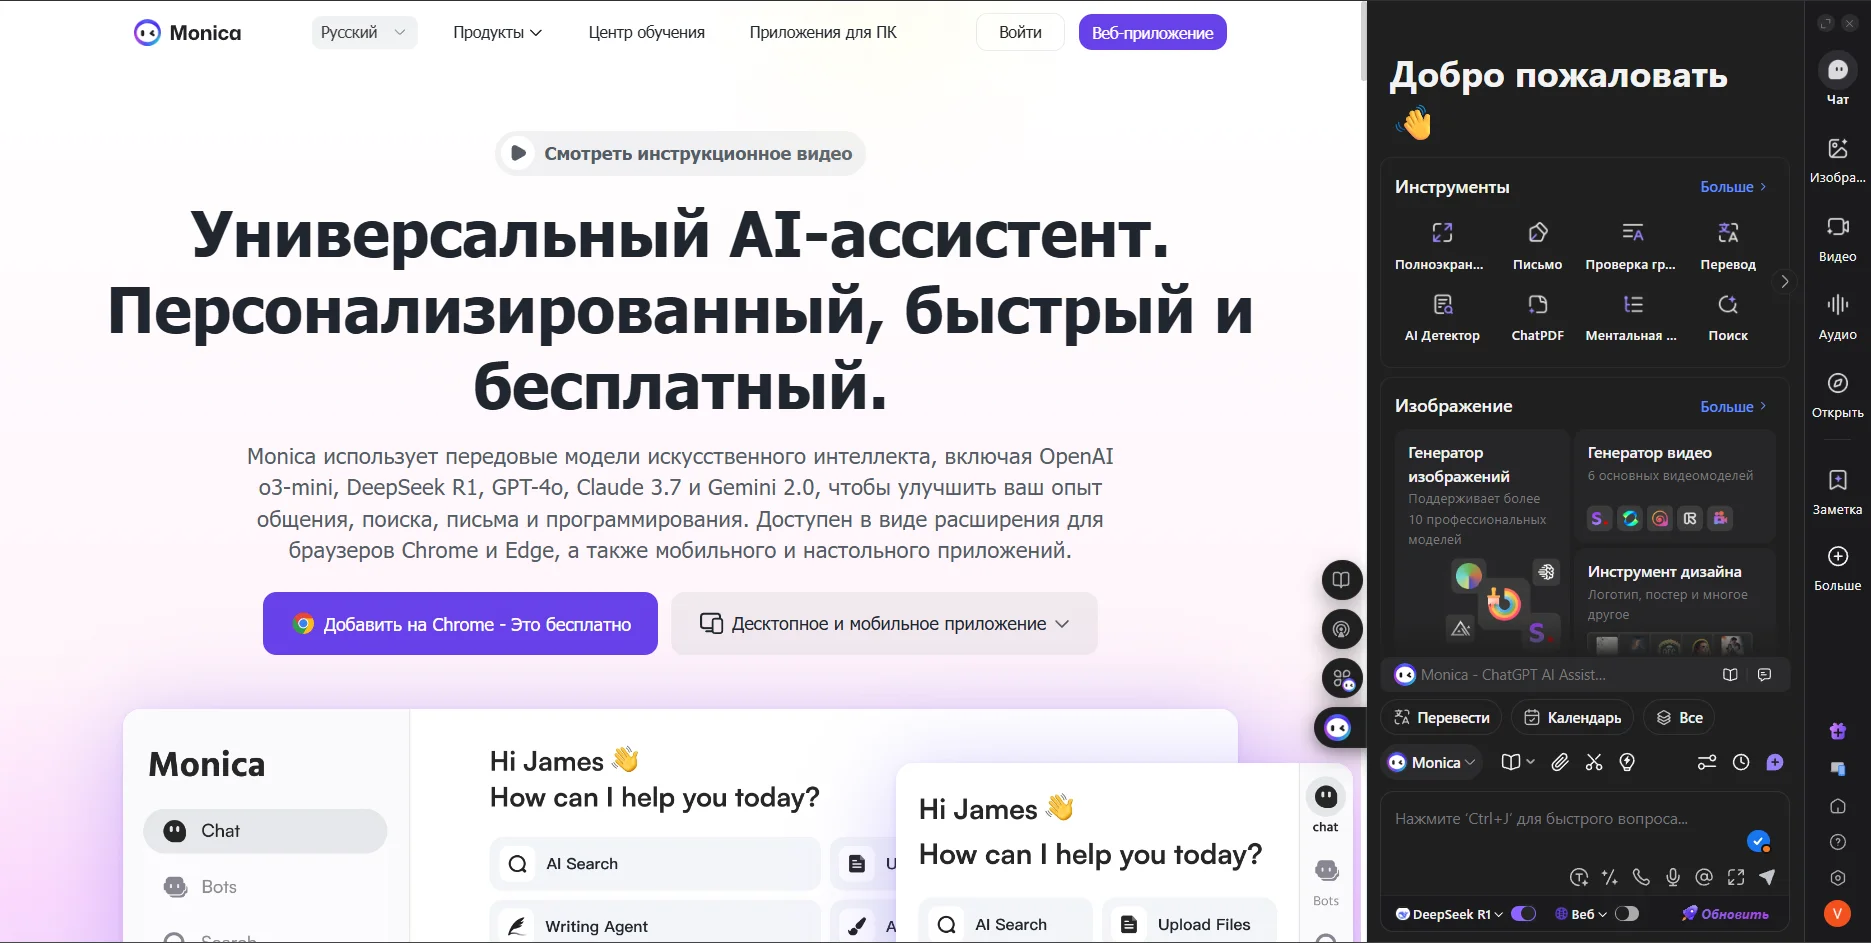Click the orange V user avatar
The image size is (1871, 943).
tap(1837, 912)
